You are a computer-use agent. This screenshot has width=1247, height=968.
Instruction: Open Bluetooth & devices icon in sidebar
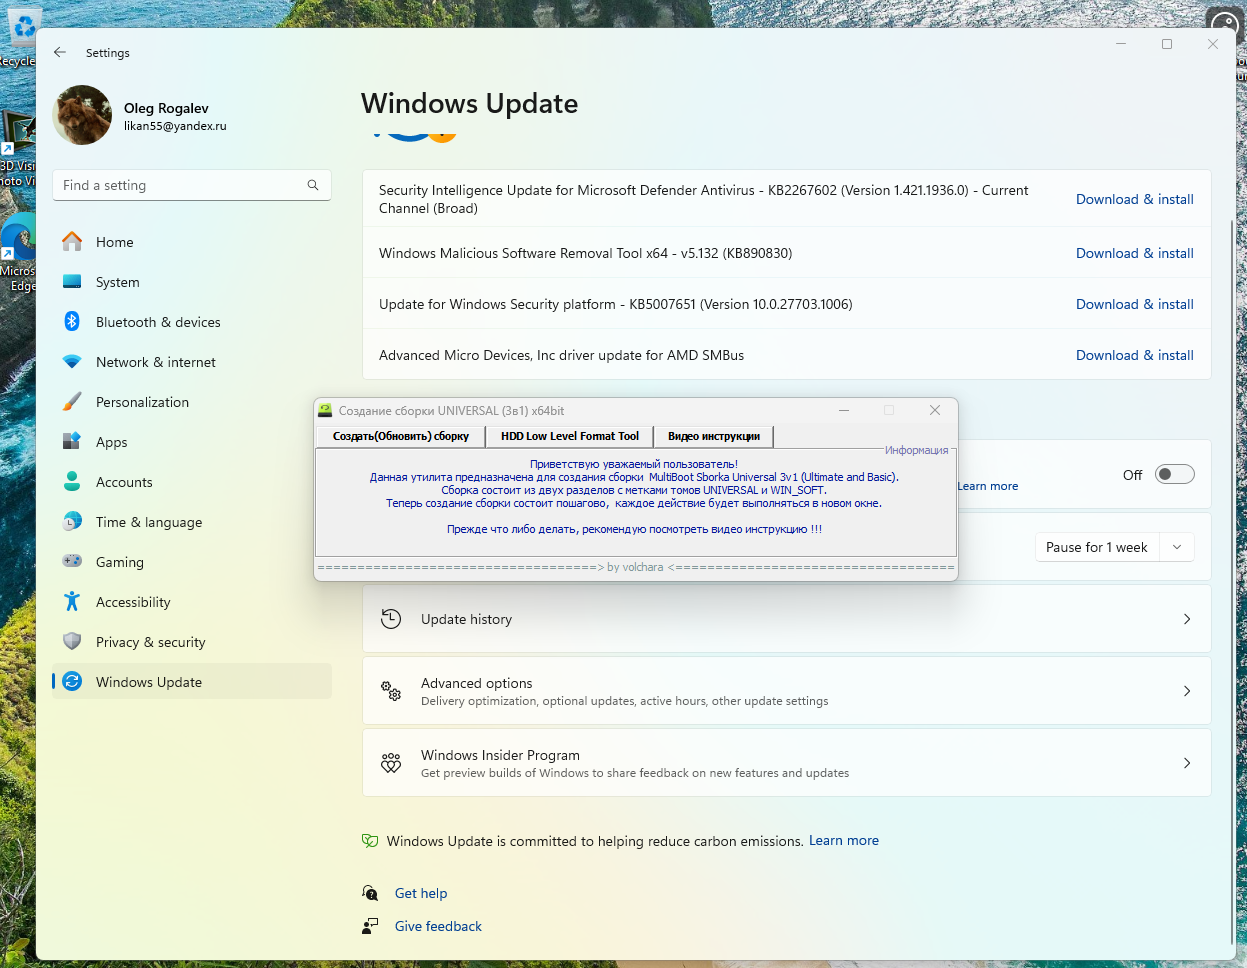(x=72, y=322)
